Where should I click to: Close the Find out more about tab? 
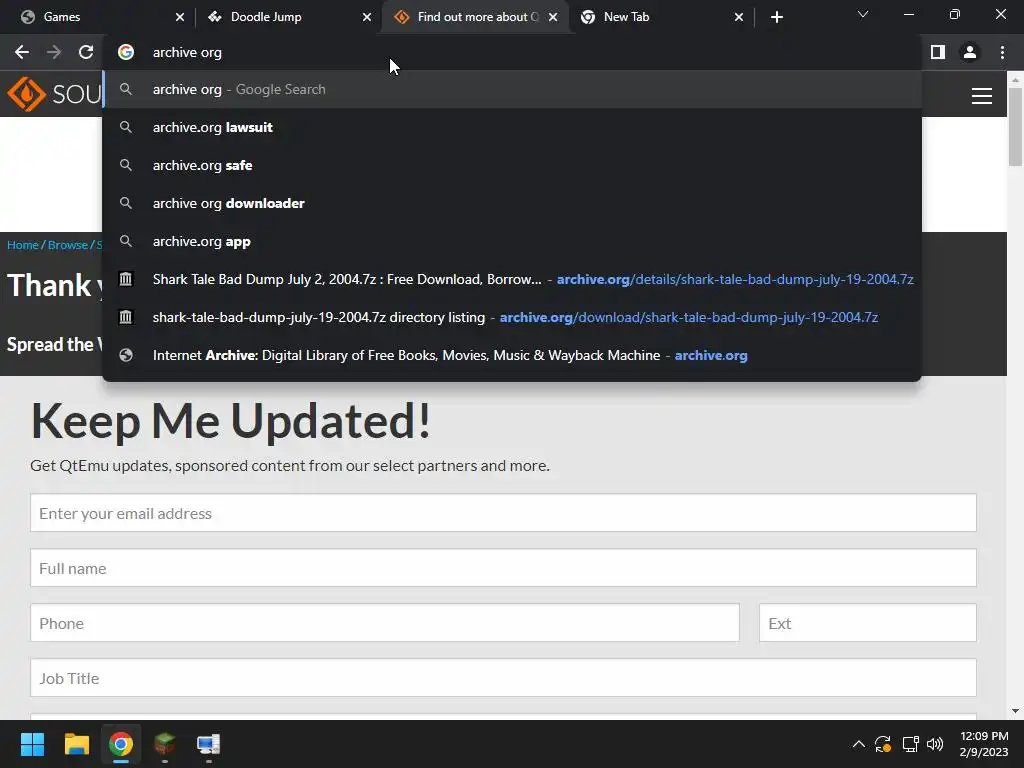coord(553,17)
